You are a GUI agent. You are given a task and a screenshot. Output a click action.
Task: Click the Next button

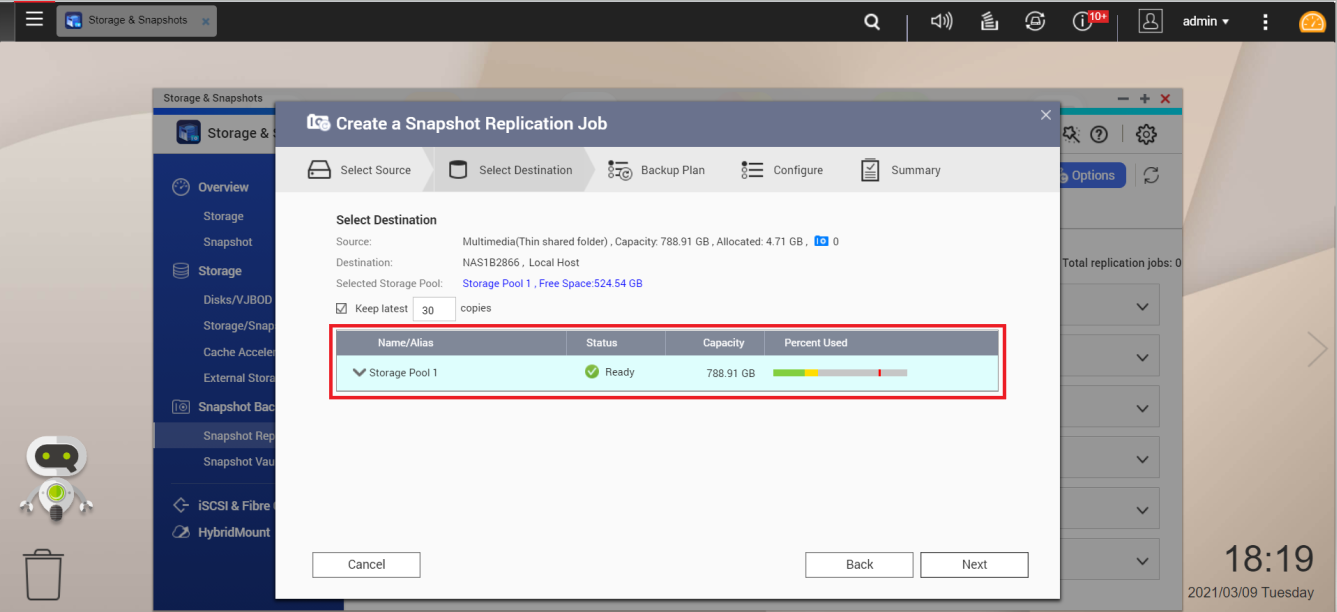click(974, 565)
